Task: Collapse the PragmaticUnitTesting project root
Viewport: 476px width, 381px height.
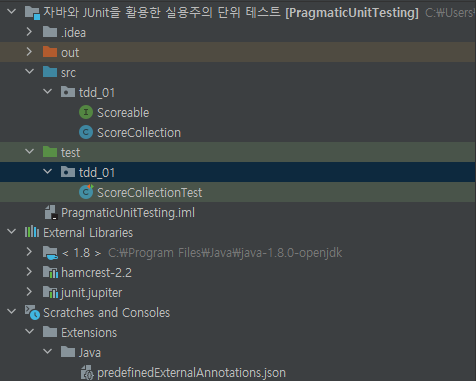Action: point(12,12)
